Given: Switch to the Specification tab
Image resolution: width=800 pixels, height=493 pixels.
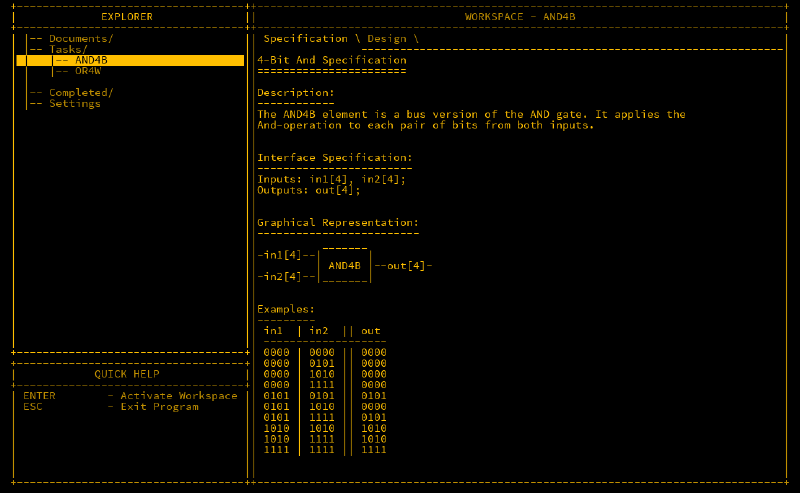Looking at the screenshot, I should tap(305, 39).
